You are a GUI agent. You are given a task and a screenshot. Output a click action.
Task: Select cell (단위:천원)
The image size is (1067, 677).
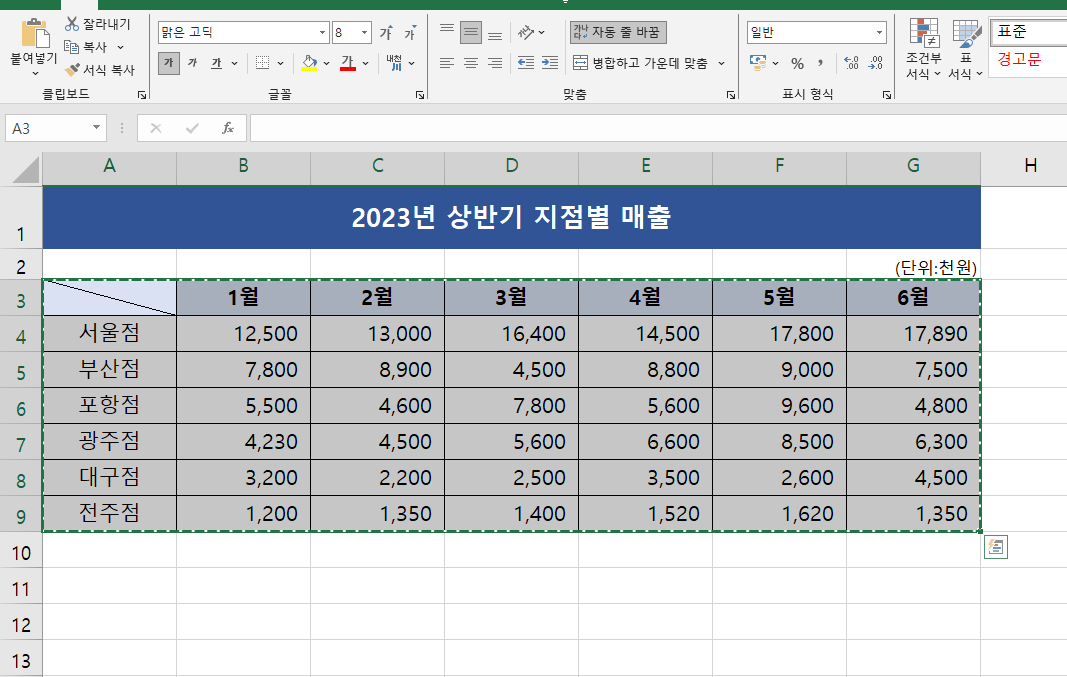pos(913,267)
